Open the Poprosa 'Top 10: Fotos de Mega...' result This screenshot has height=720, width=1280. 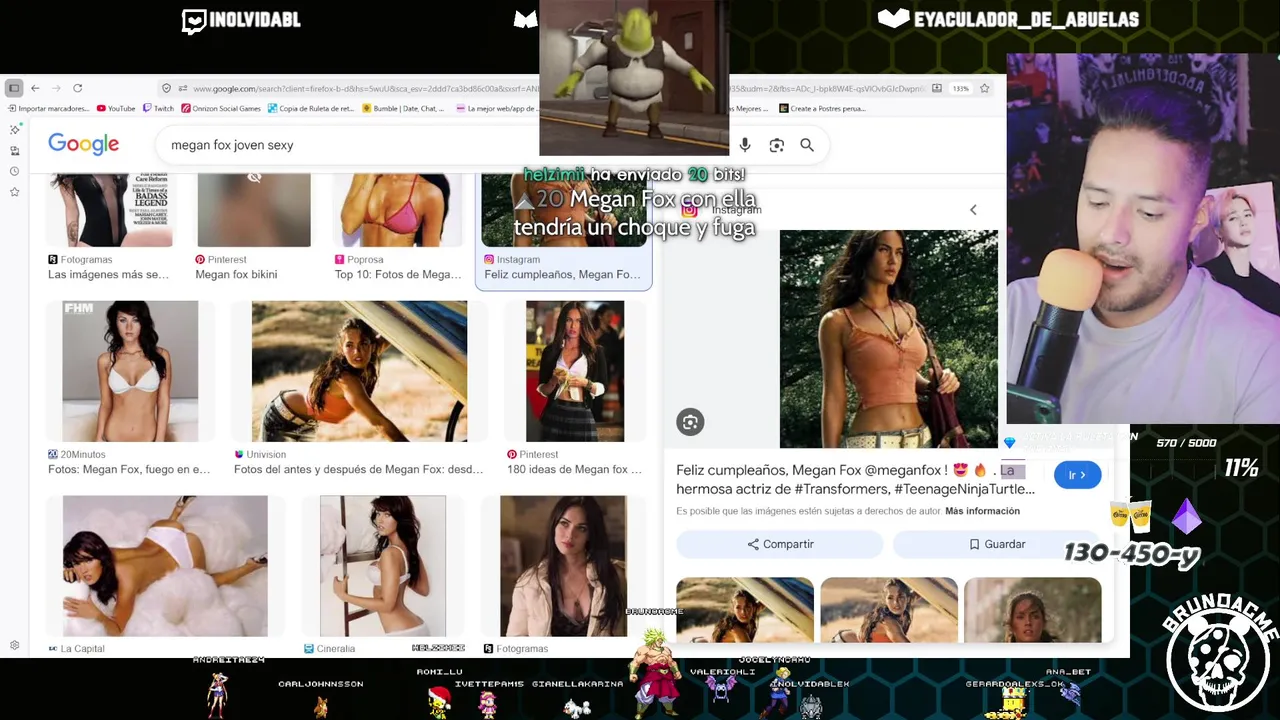(398, 274)
